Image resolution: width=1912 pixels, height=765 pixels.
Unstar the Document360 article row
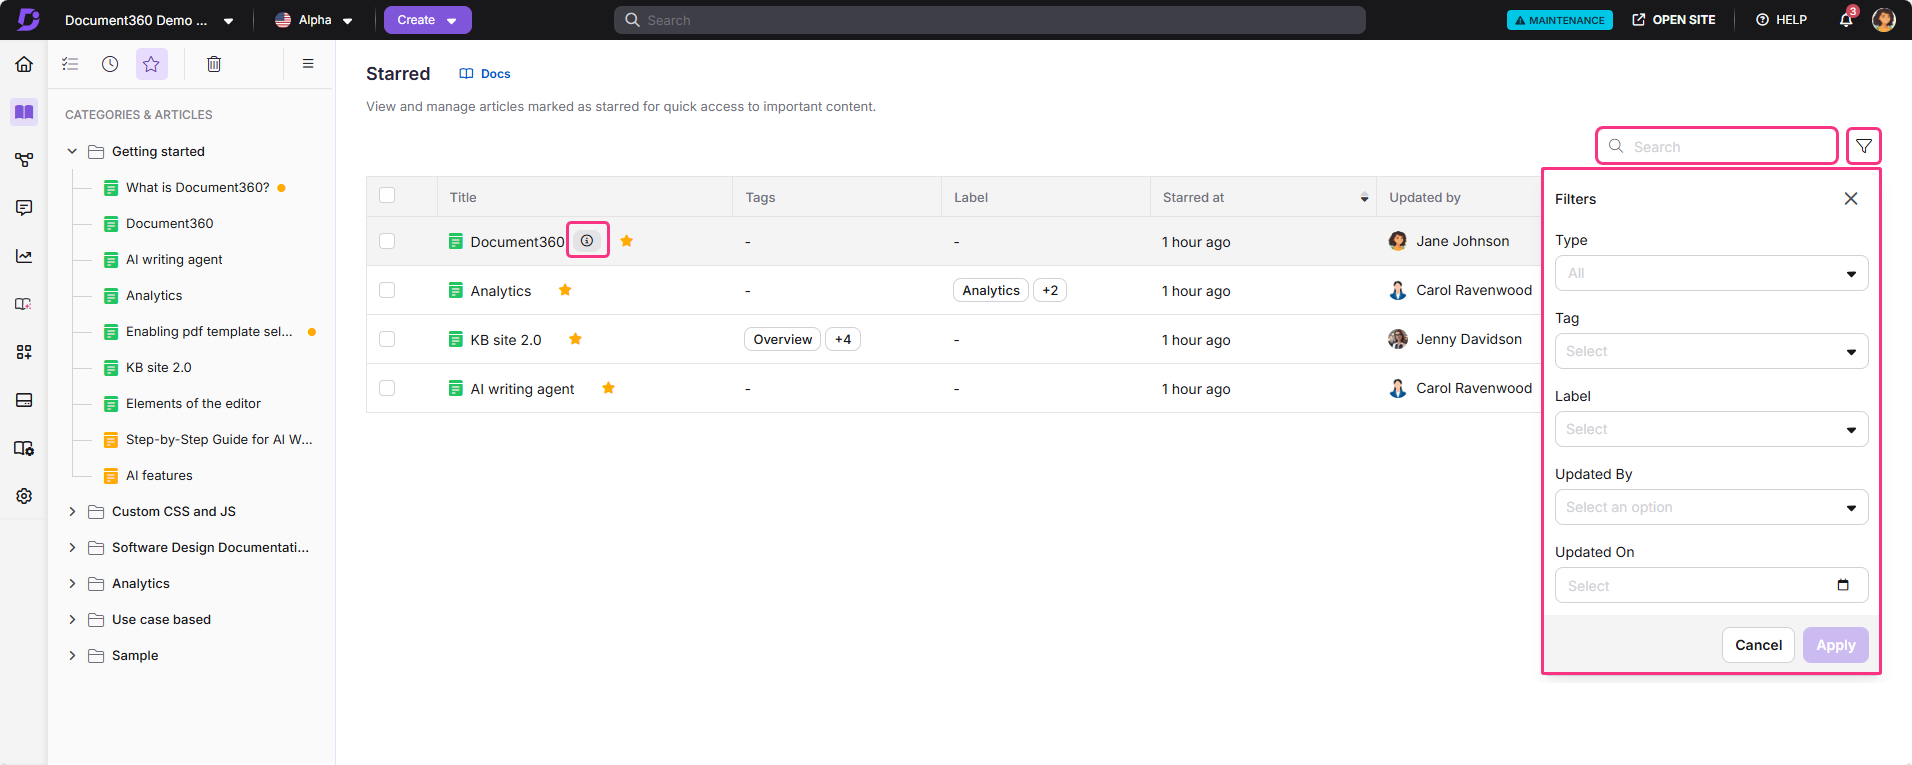click(x=627, y=241)
